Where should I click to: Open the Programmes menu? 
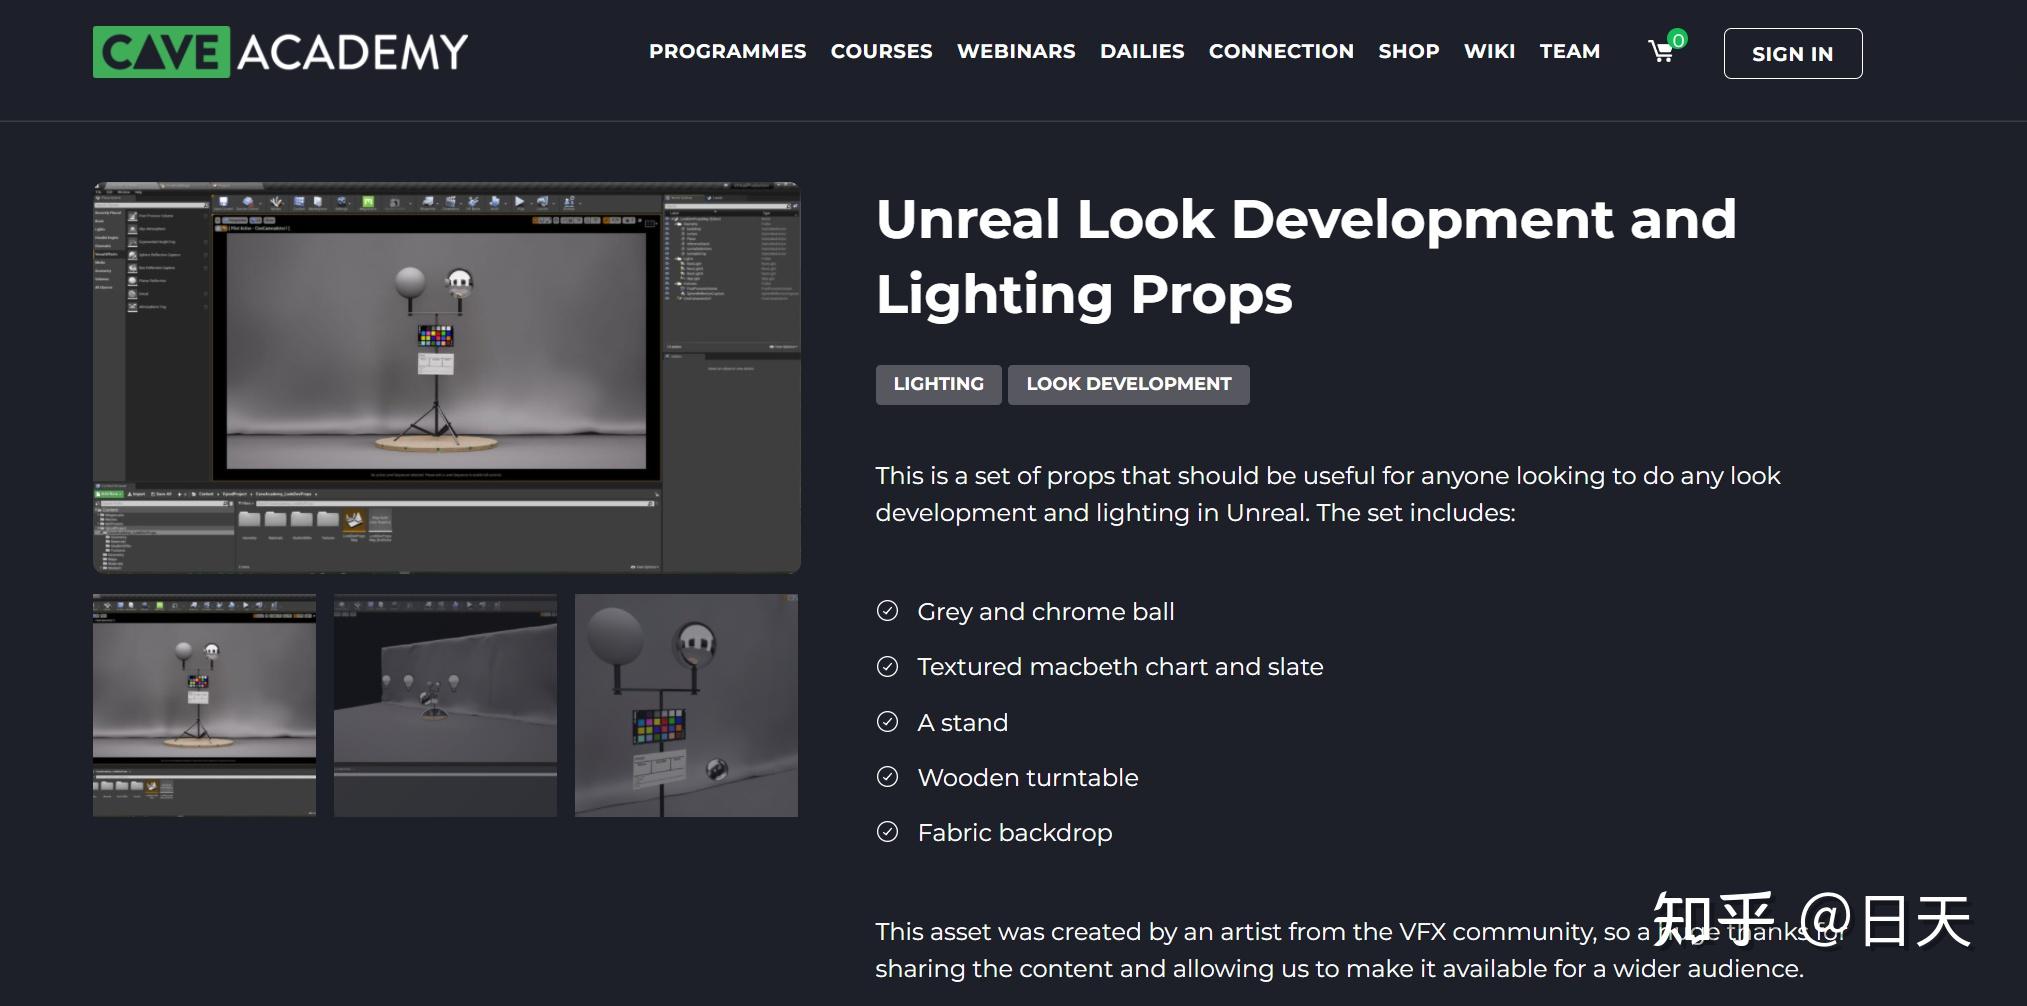(727, 51)
